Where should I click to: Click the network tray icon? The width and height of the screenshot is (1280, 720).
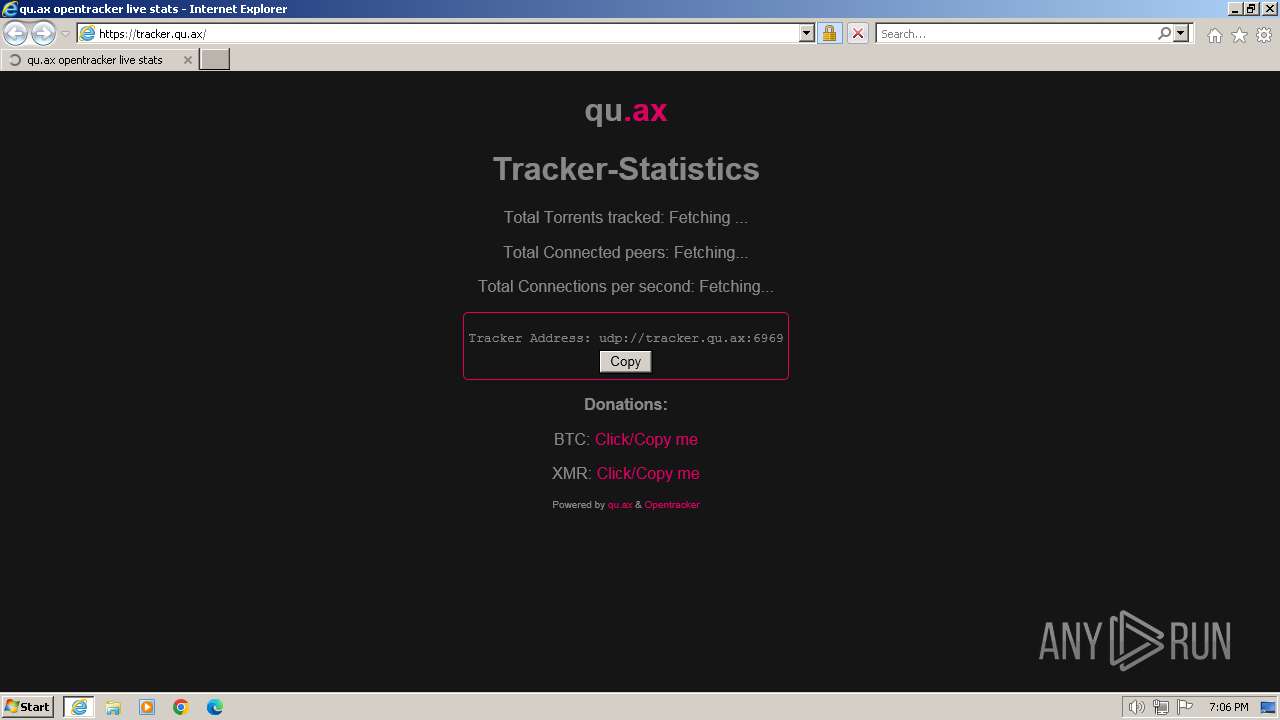coord(1161,707)
